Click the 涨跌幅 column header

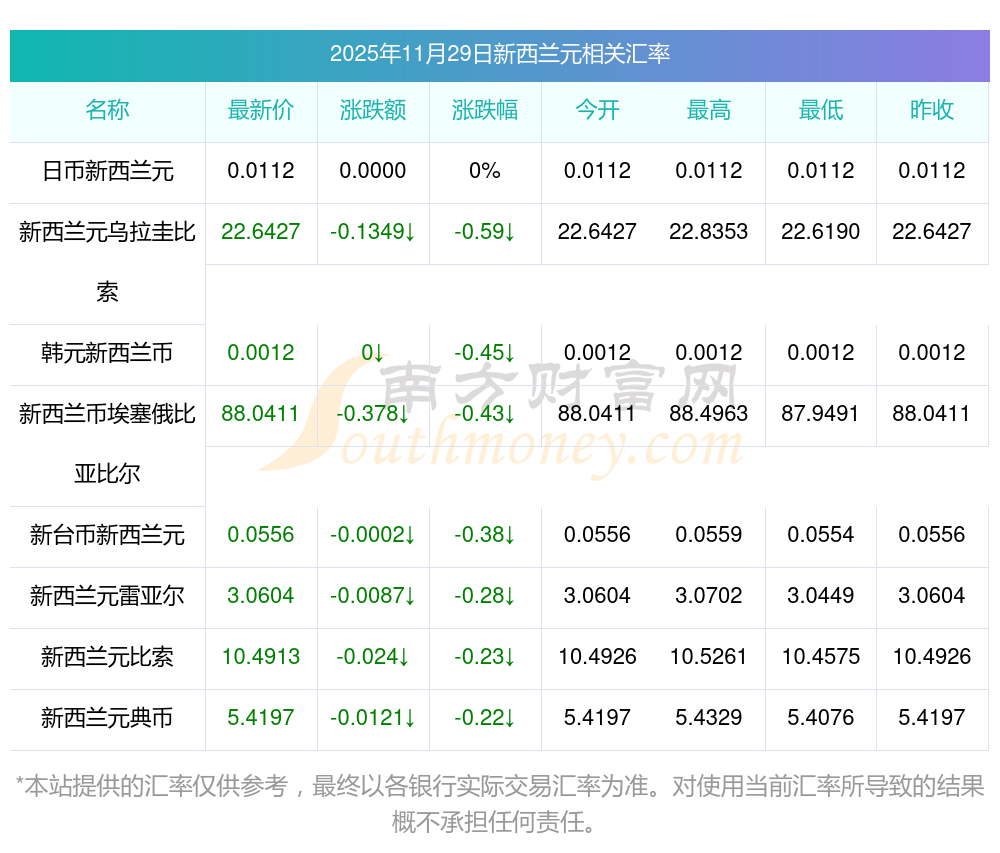coord(485,110)
